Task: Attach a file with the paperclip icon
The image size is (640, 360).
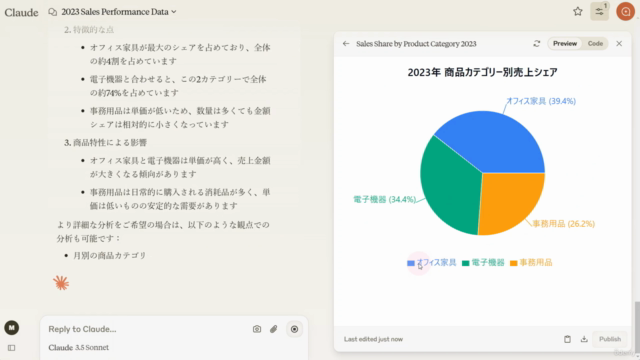Action: [x=273, y=329]
